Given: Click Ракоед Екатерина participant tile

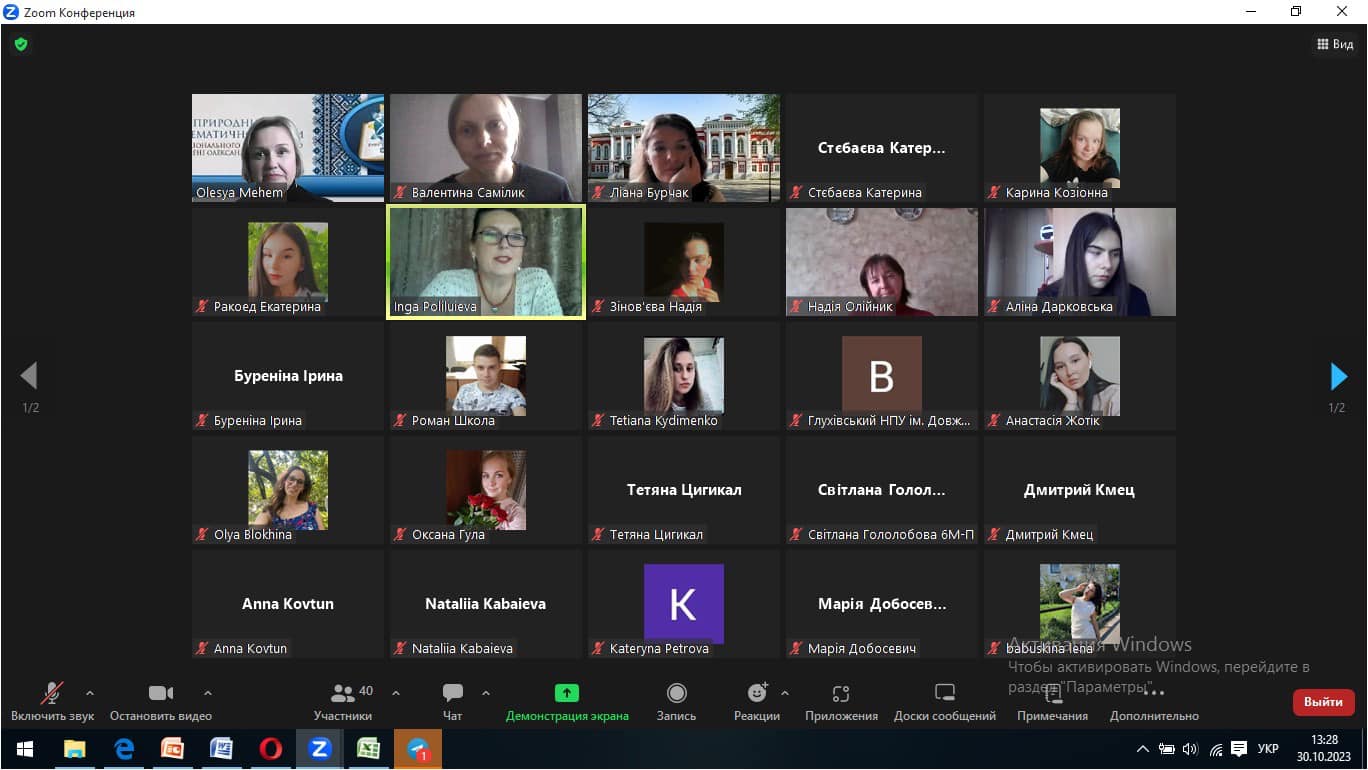Looking at the screenshot, I should click(288, 262).
